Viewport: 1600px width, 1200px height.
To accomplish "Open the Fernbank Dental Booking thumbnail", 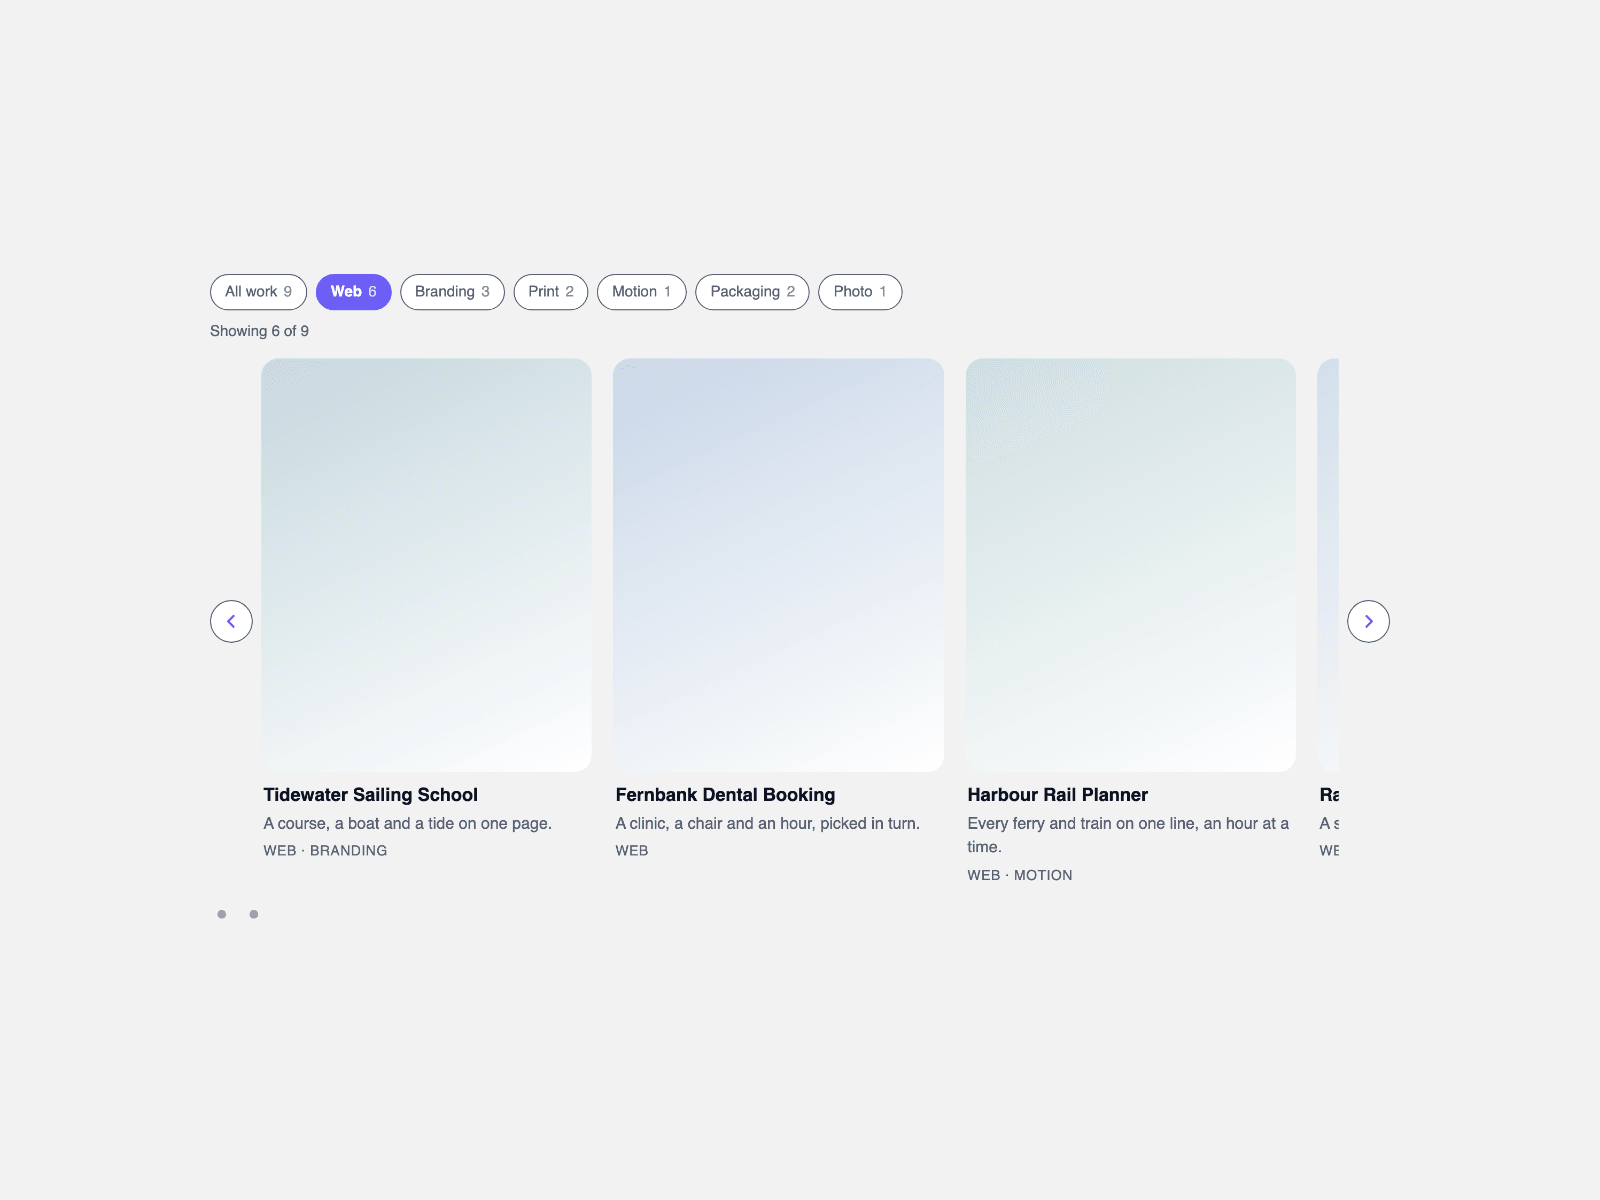I will [x=778, y=565].
